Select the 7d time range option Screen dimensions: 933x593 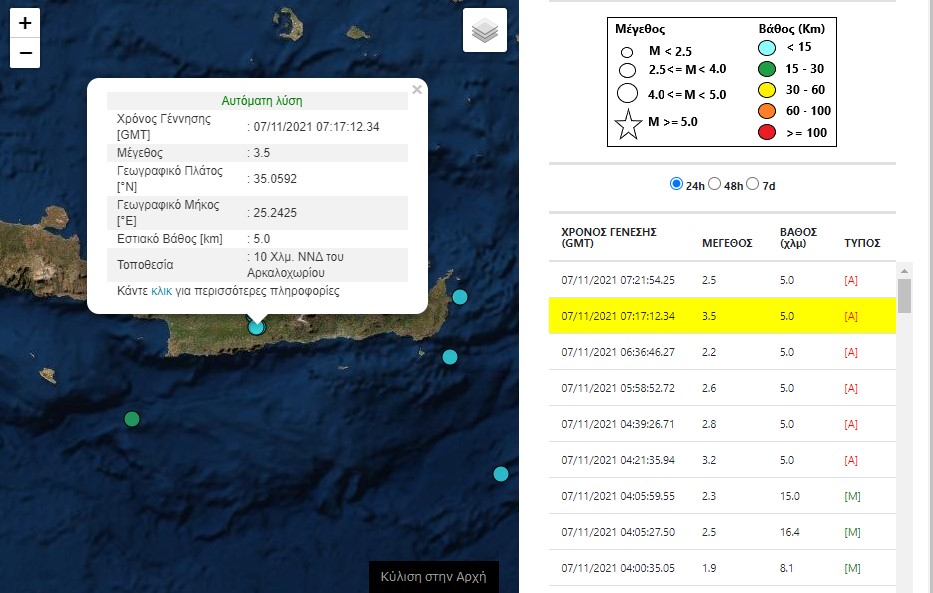[x=753, y=185]
